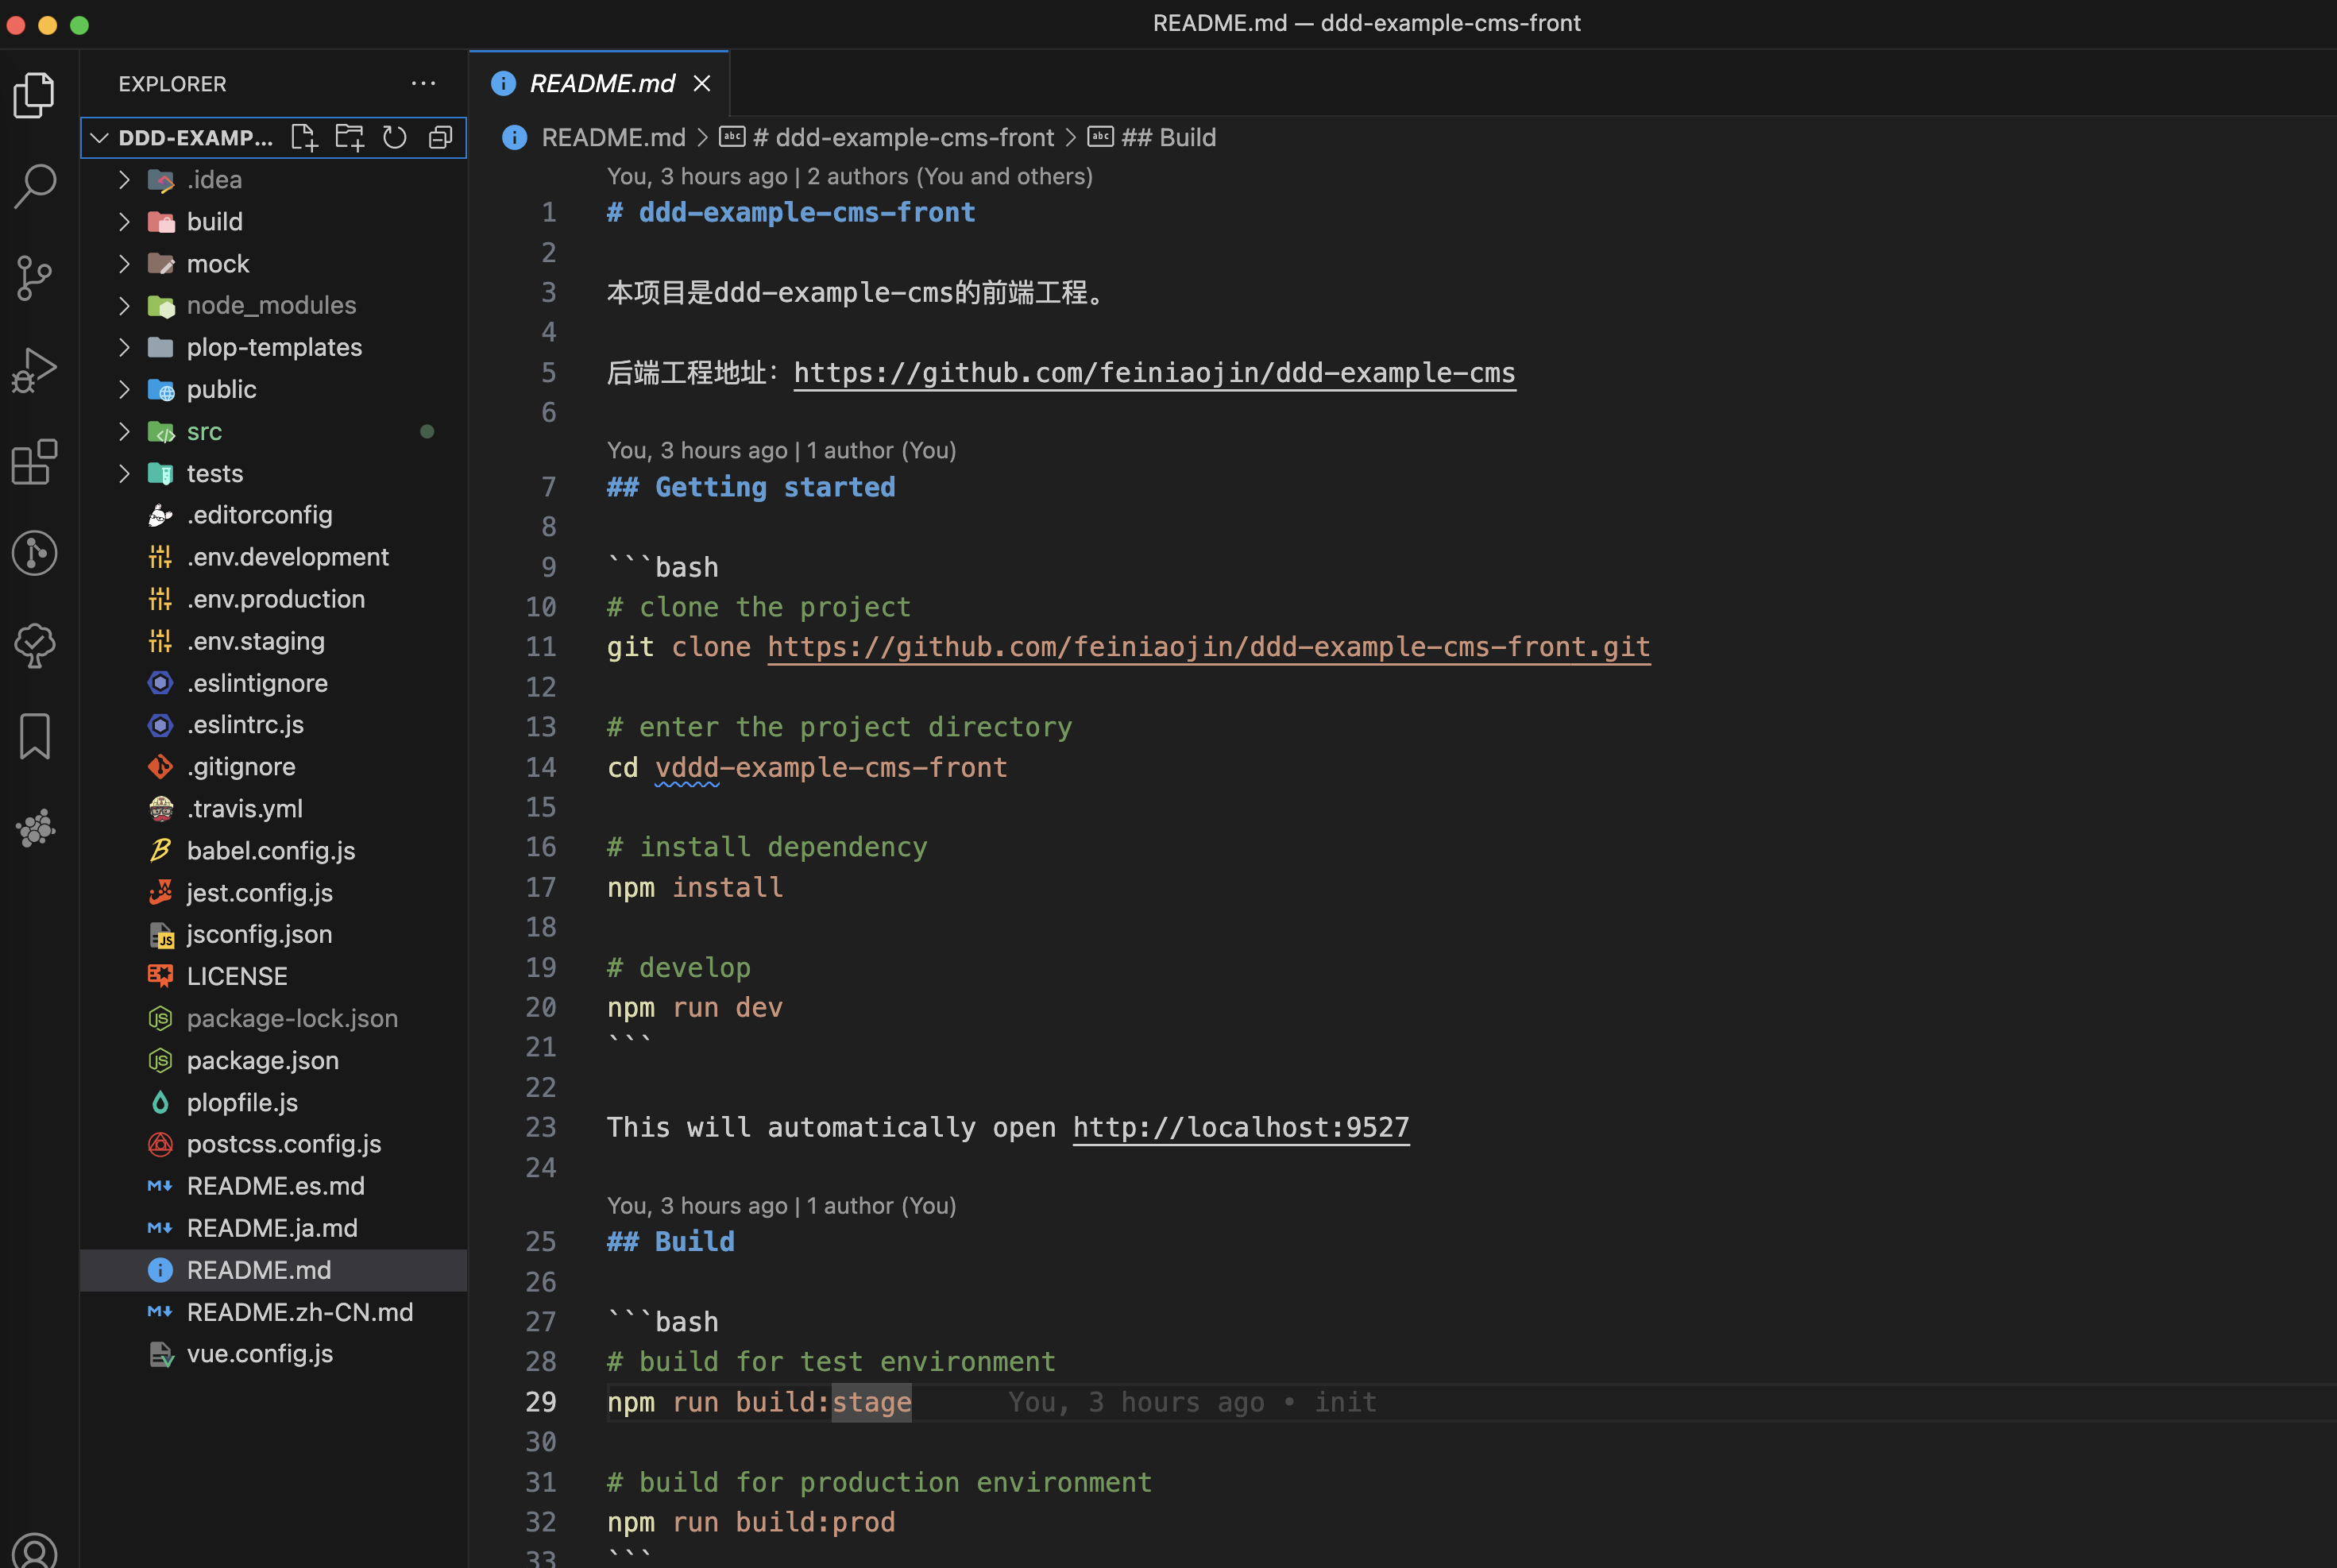Select the README.md editor tab
Viewport: 2337px width, 1568px height.
click(x=601, y=83)
